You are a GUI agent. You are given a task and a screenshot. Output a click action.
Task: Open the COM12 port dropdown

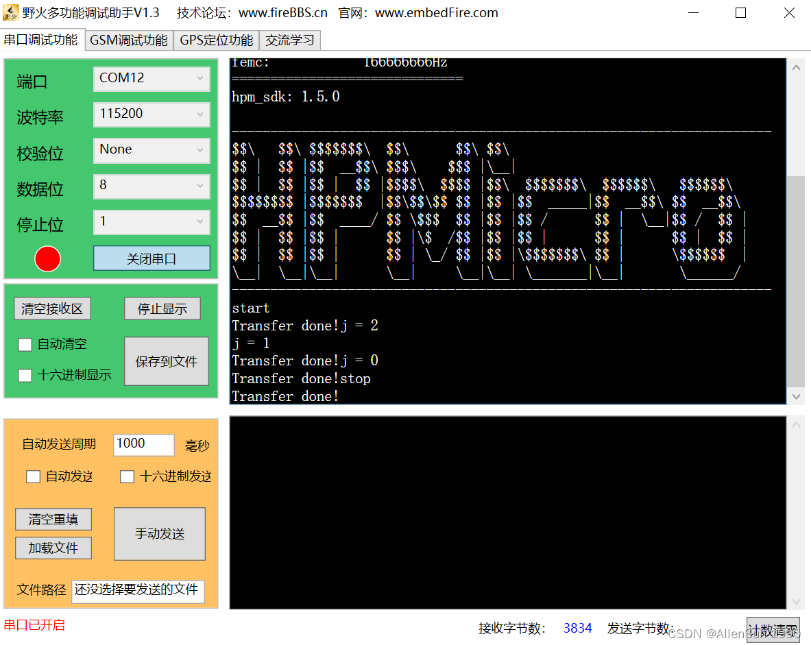pyautogui.click(x=152, y=78)
